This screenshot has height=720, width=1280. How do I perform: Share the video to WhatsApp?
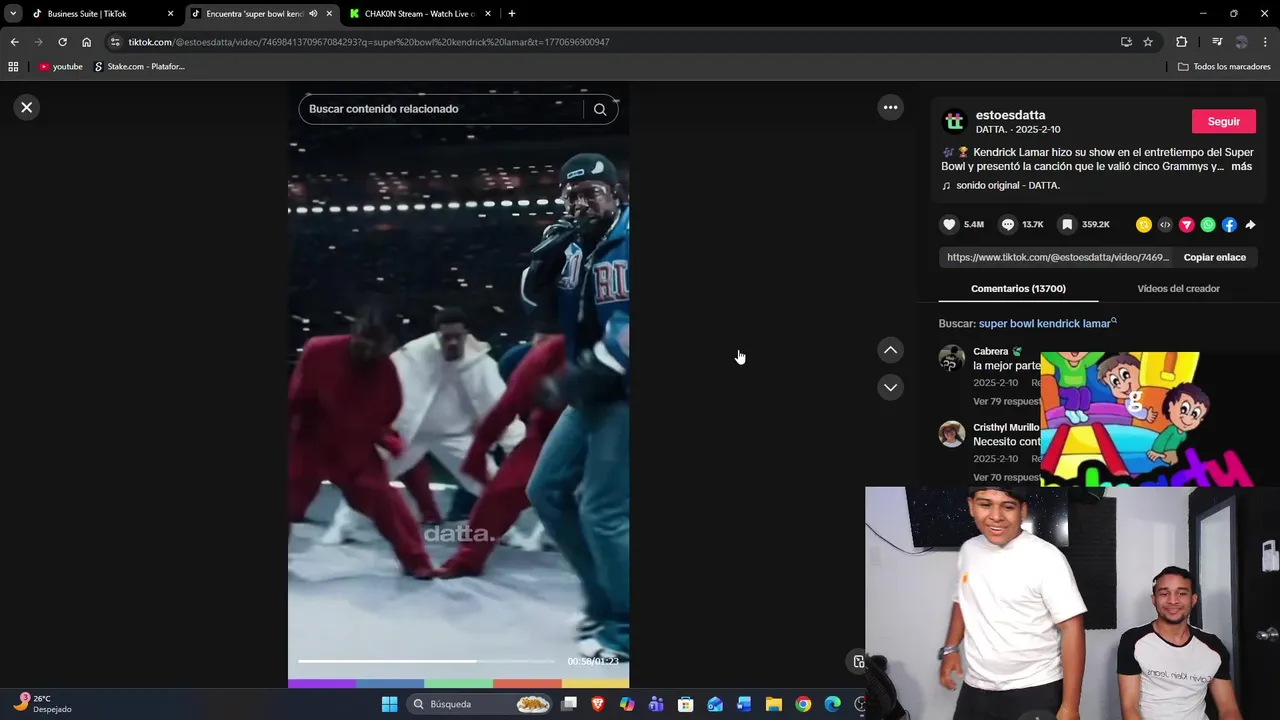1208,225
